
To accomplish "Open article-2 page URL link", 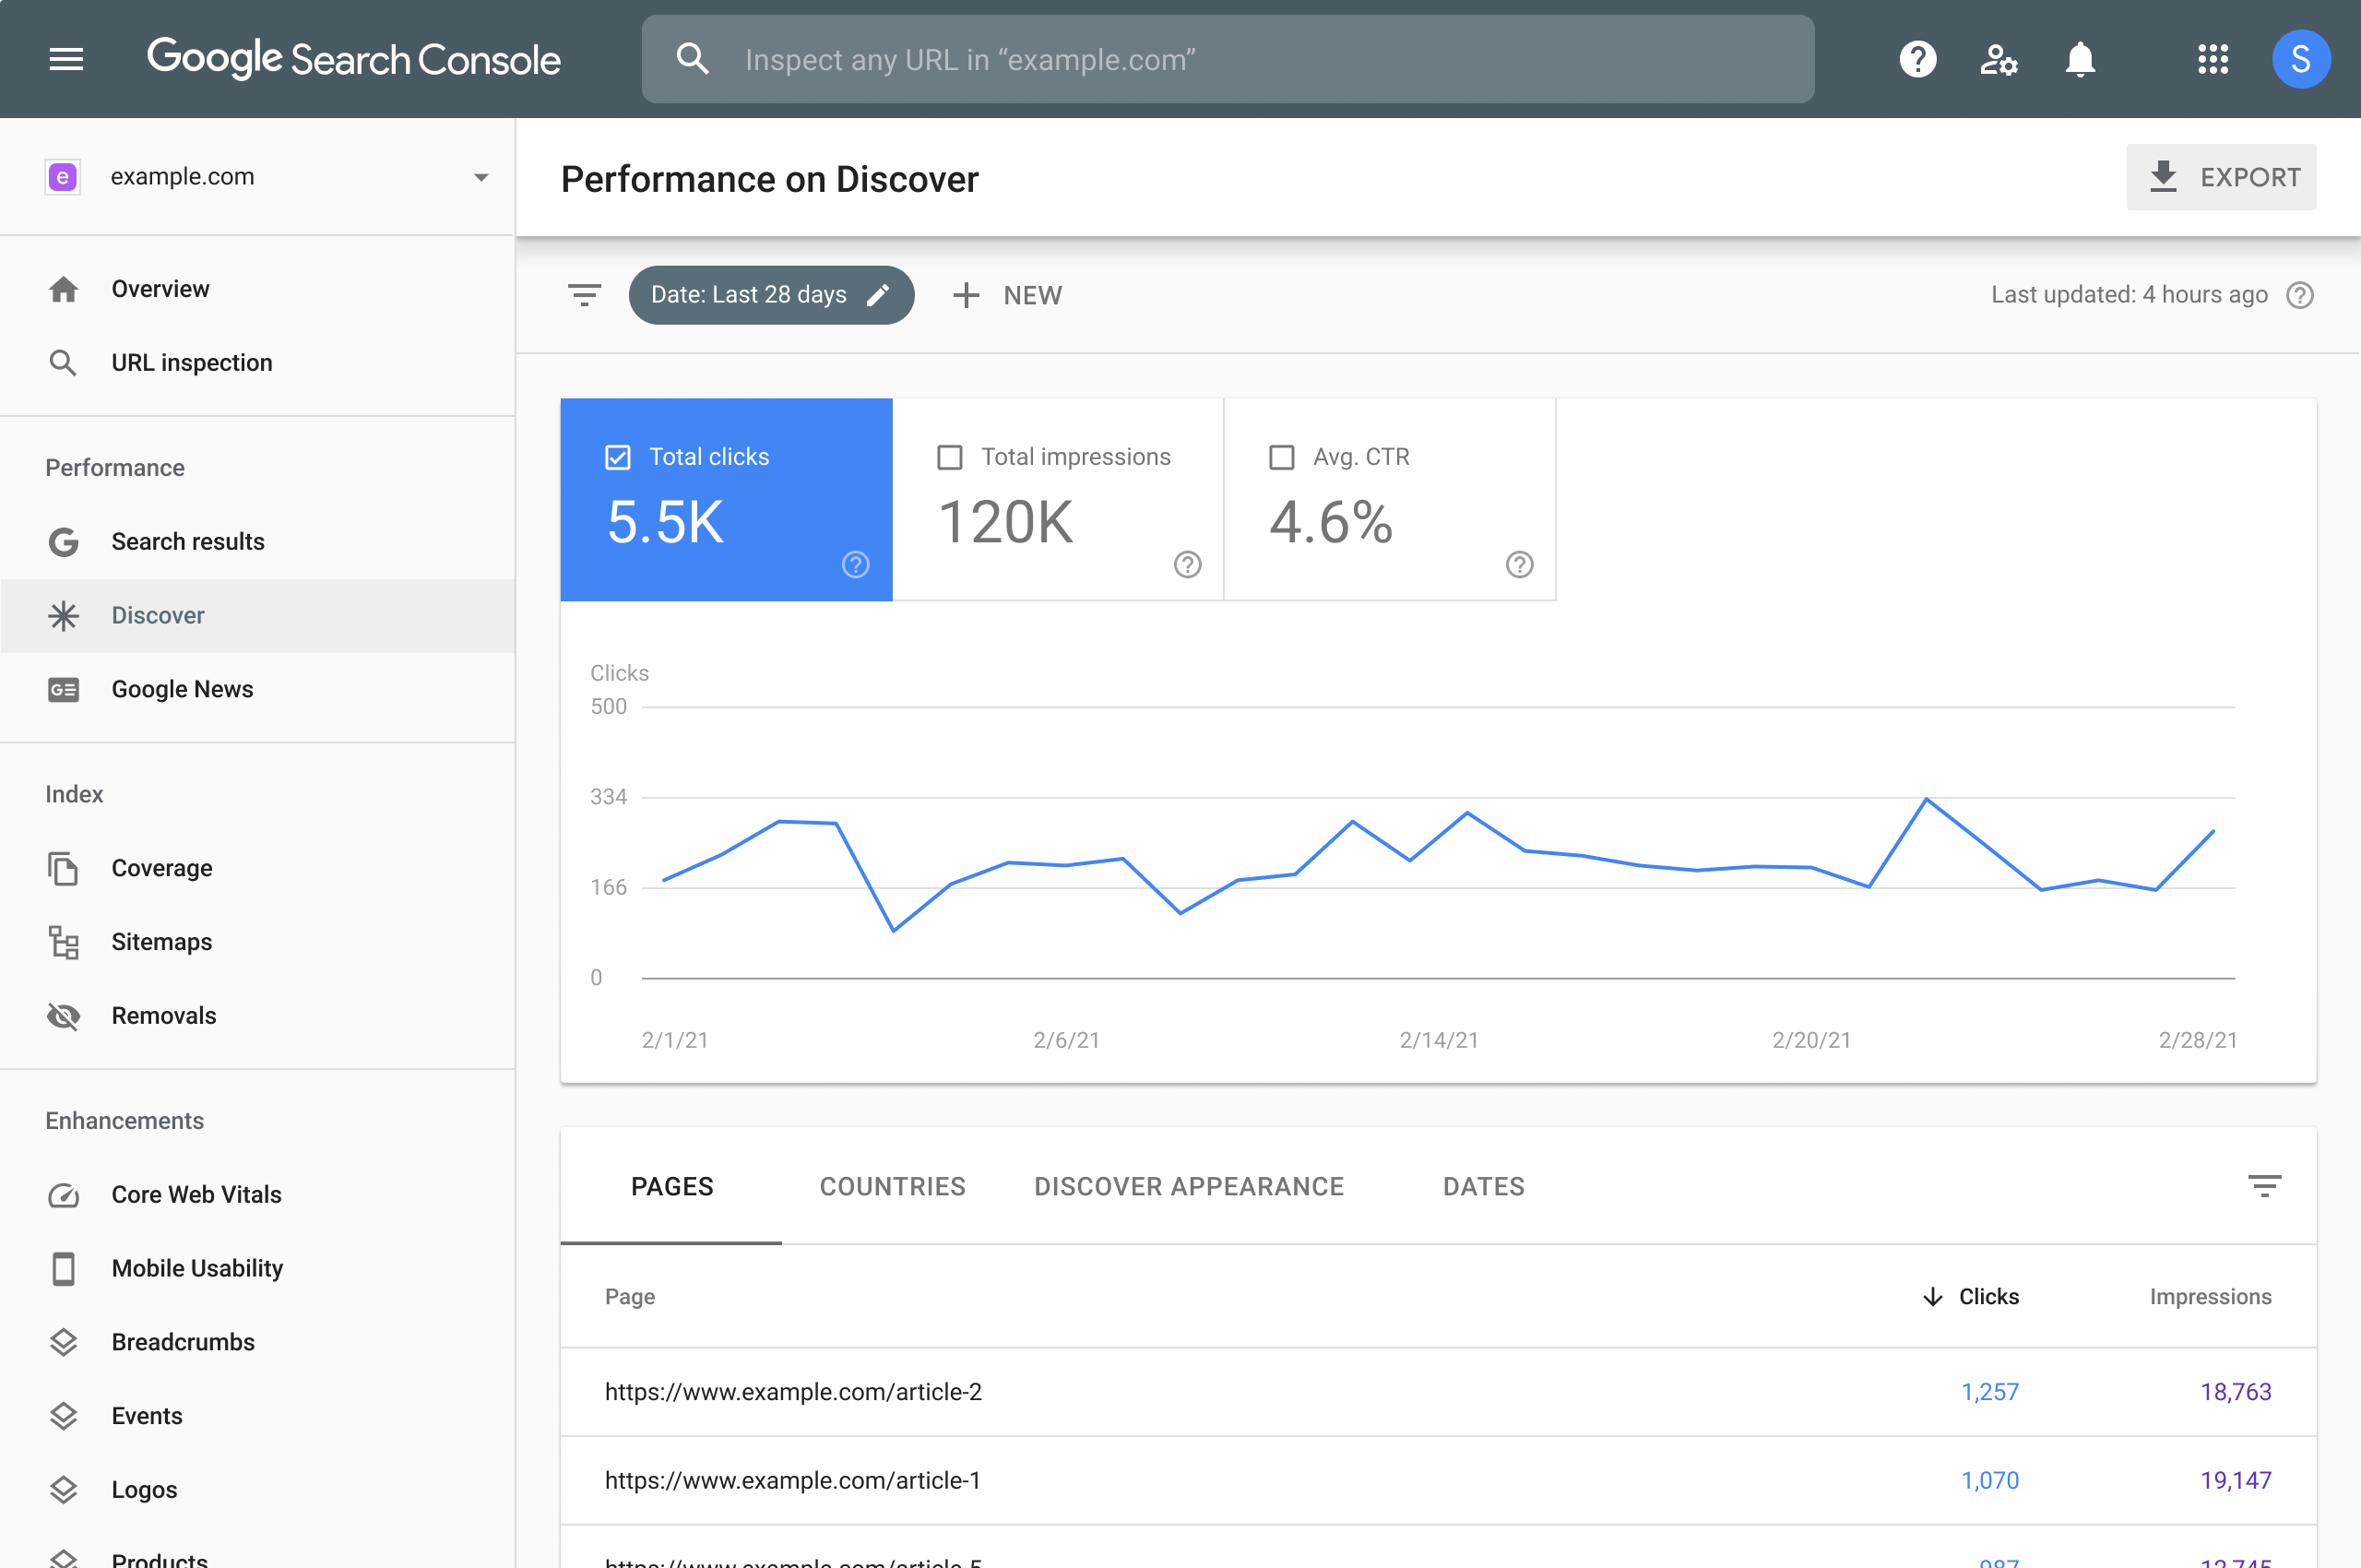I will [x=792, y=1391].
